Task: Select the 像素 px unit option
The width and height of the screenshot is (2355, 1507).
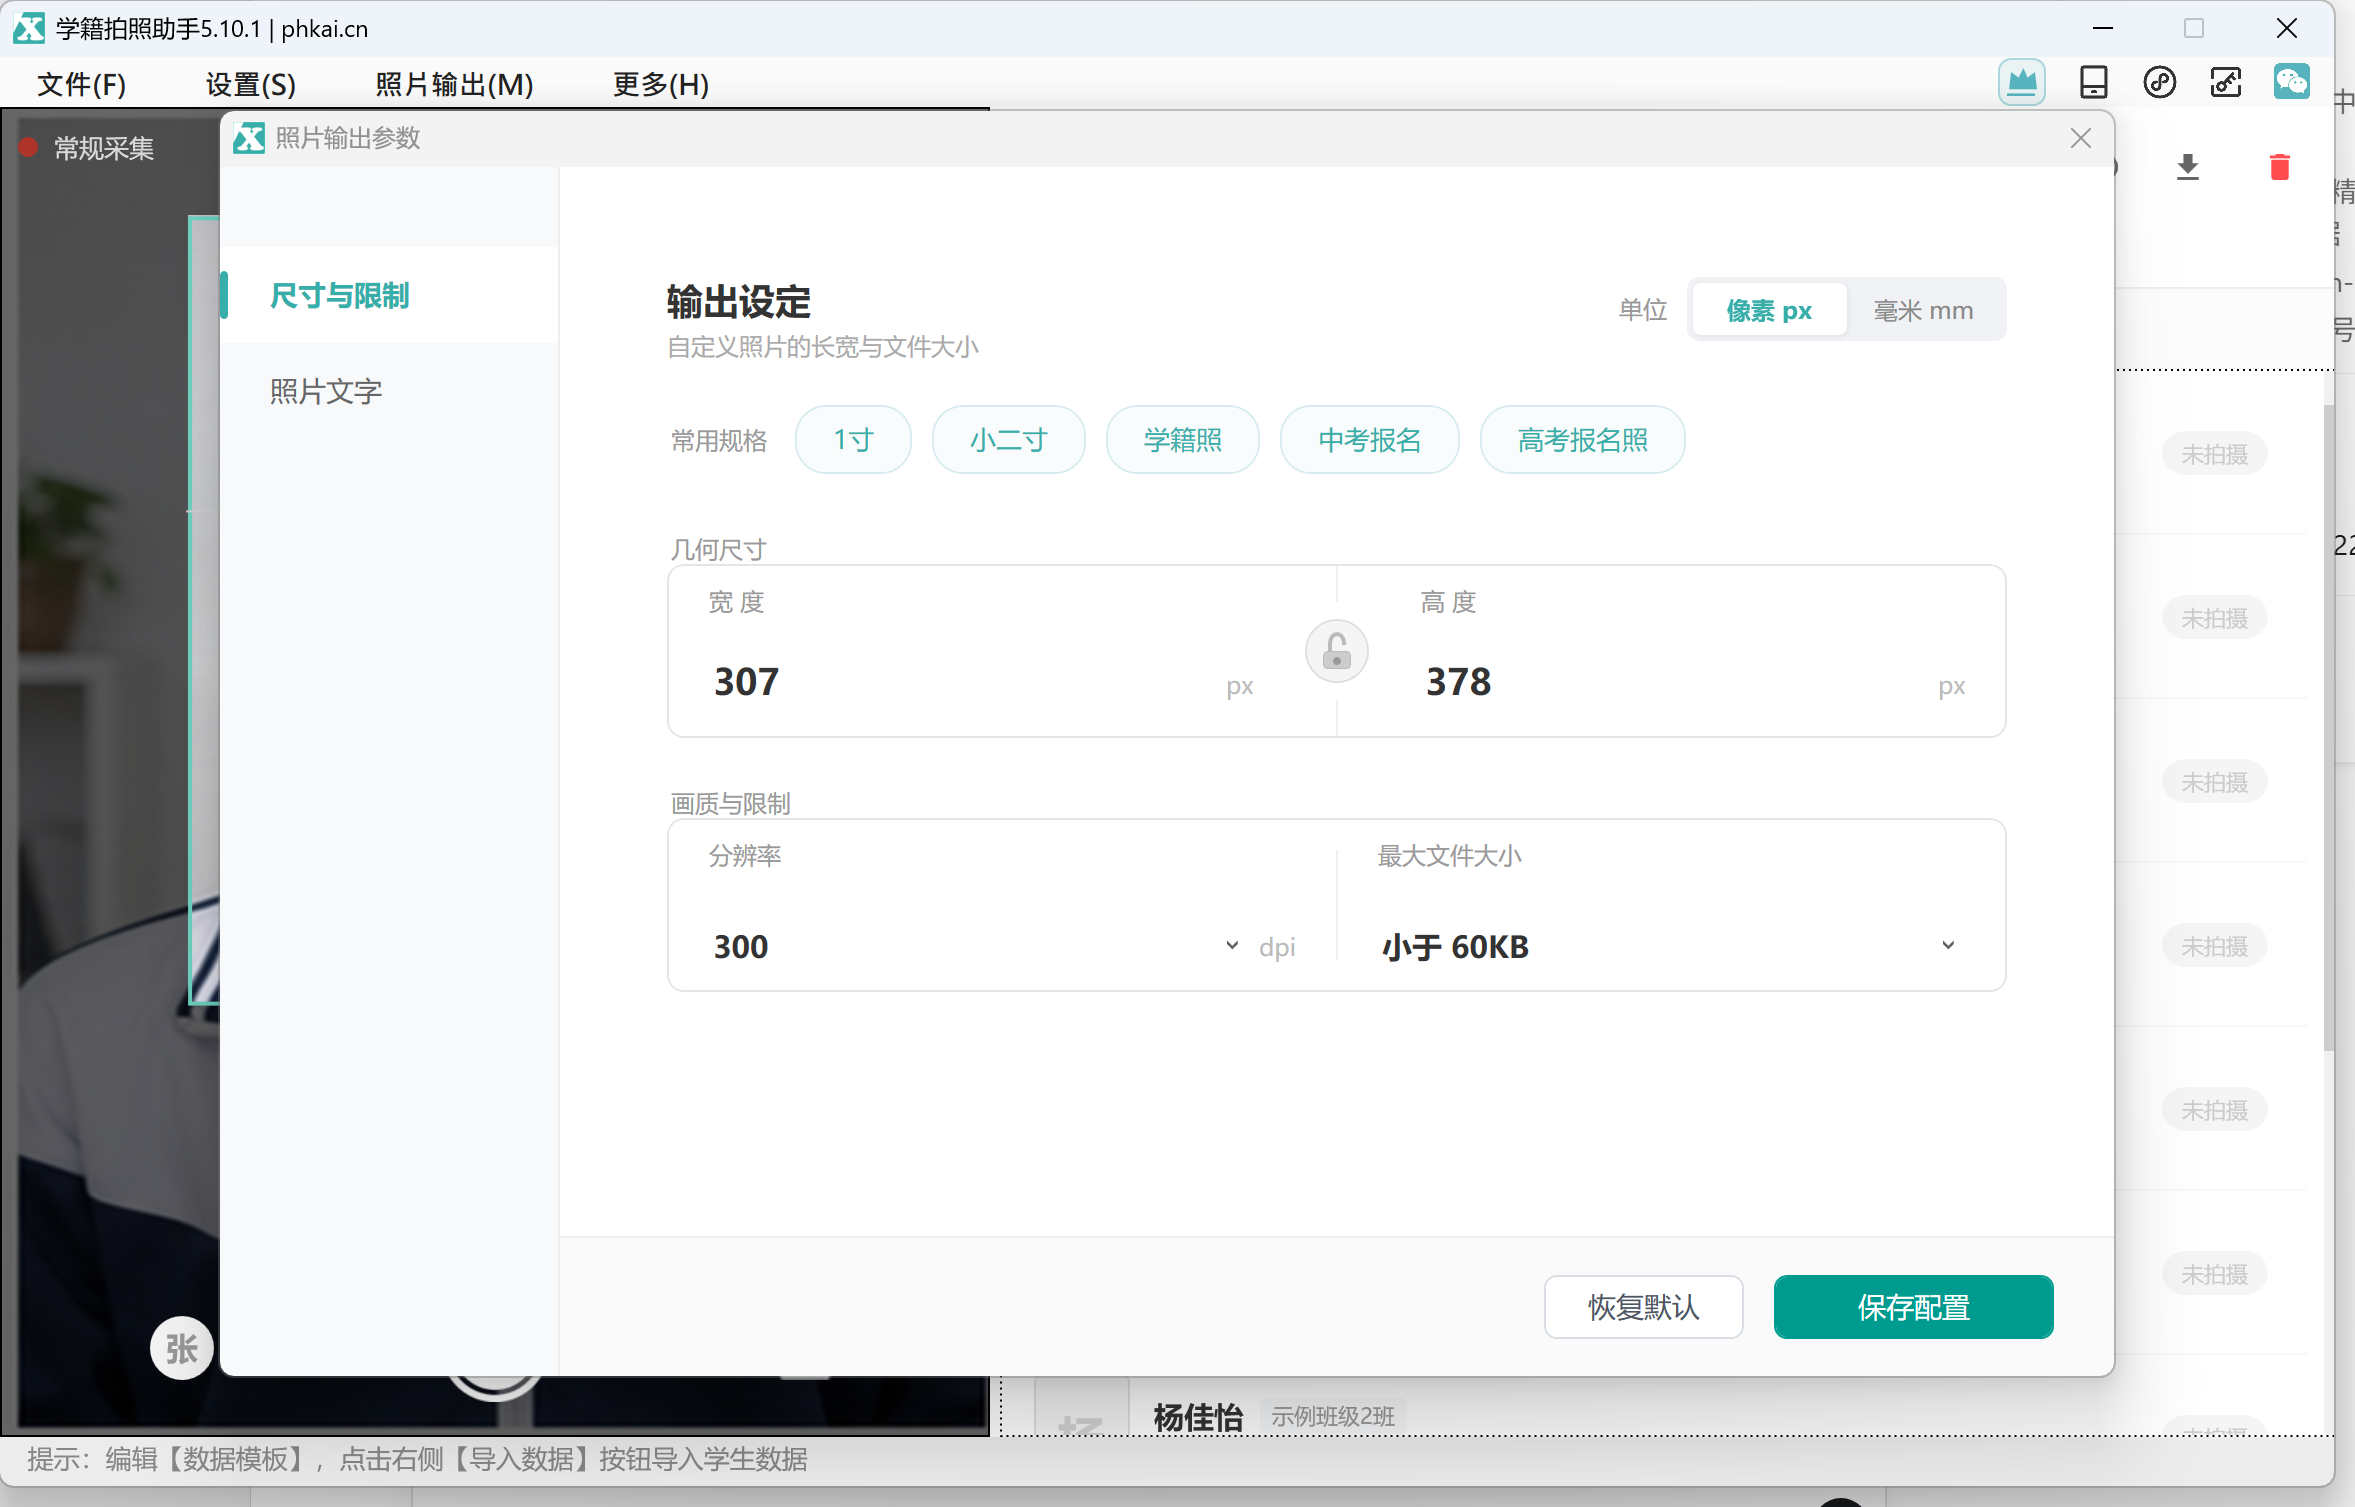Action: pos(1768,311)
